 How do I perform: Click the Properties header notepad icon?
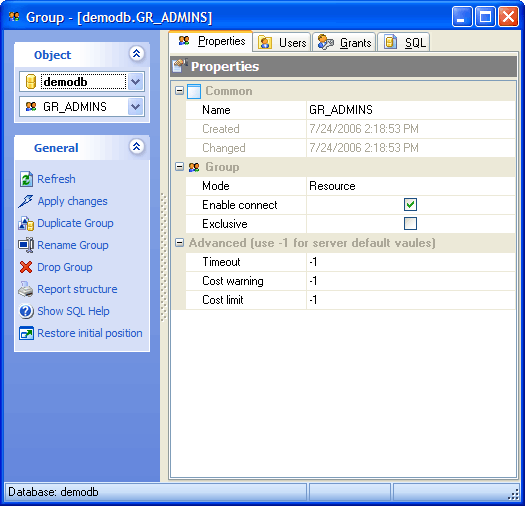[x=179, y=66]
